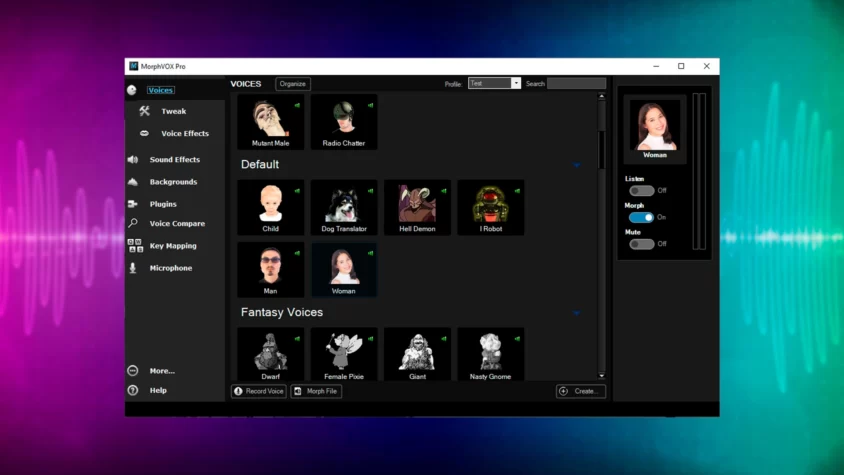Click the Morph File button

(316, 392)
